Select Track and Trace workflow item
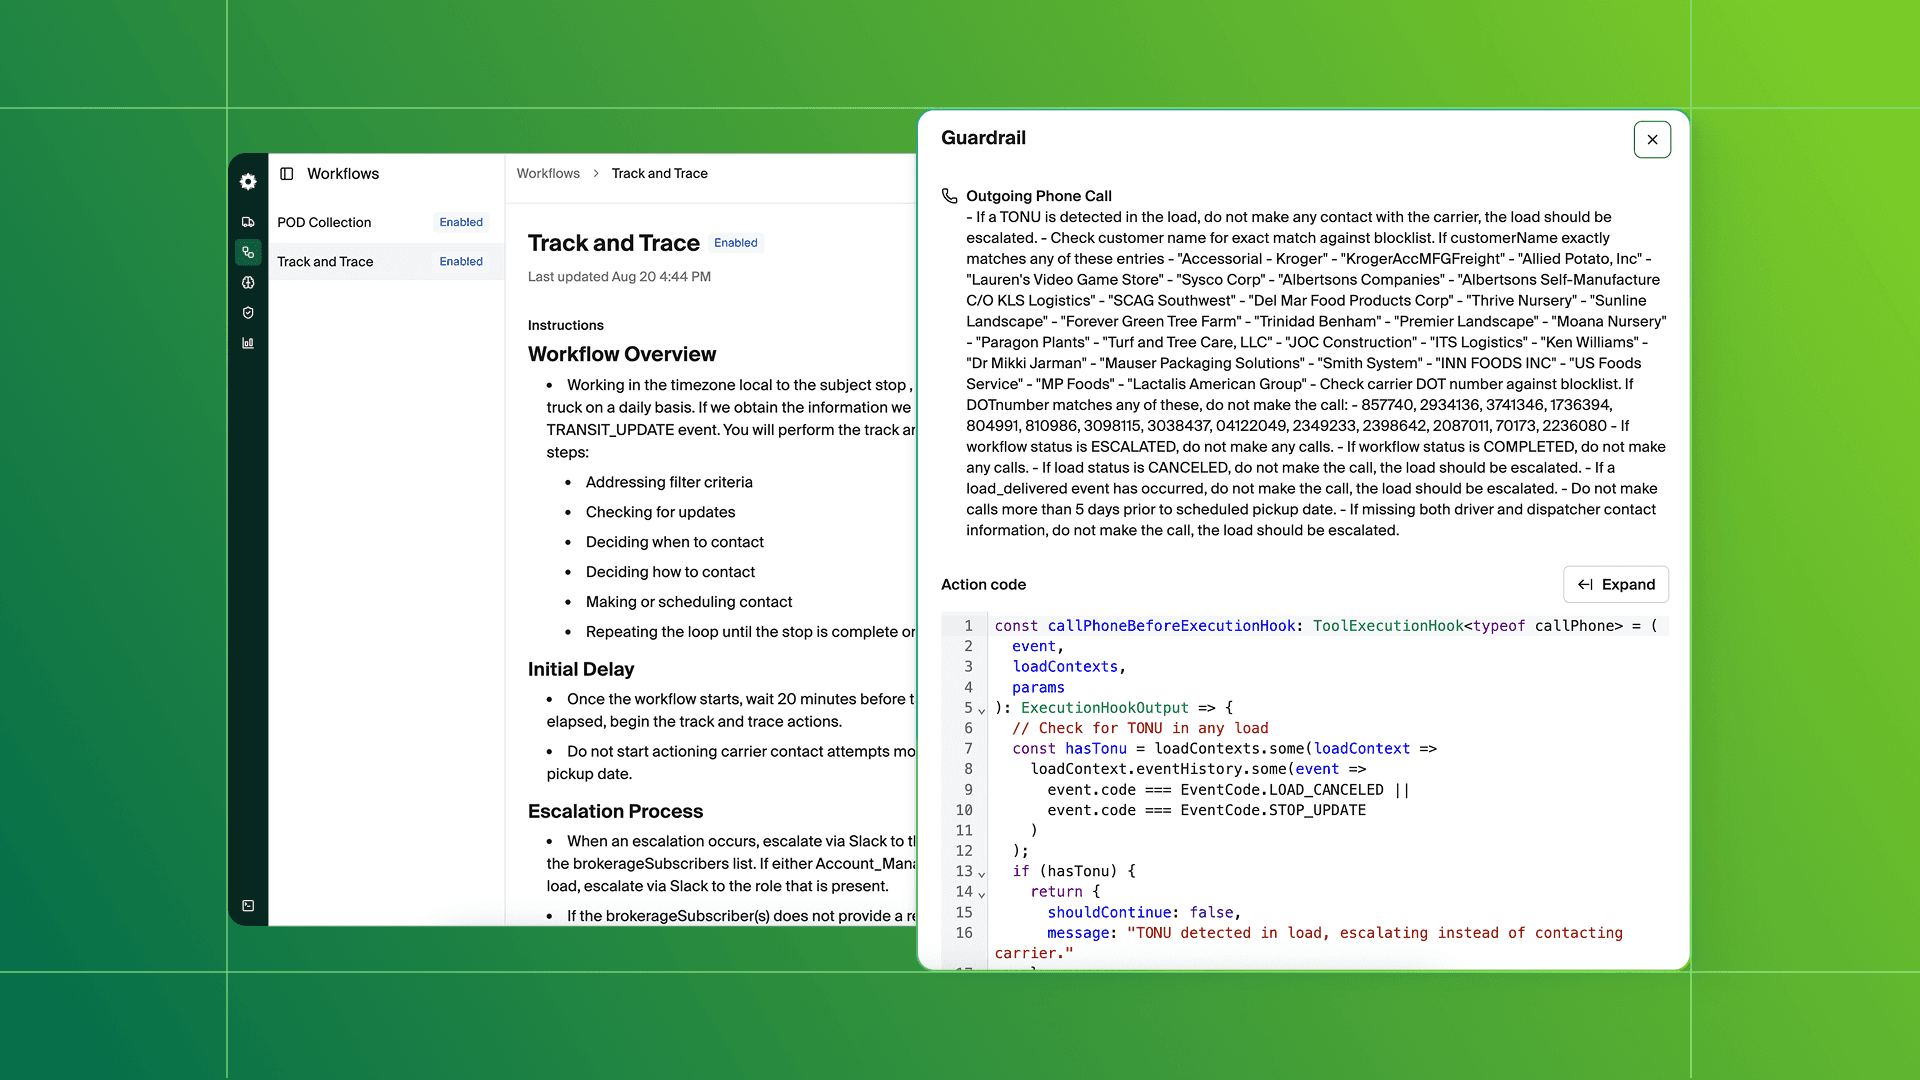Image resolution: width=1920 pixels, height=1080 pixels. tap(325, 262)
